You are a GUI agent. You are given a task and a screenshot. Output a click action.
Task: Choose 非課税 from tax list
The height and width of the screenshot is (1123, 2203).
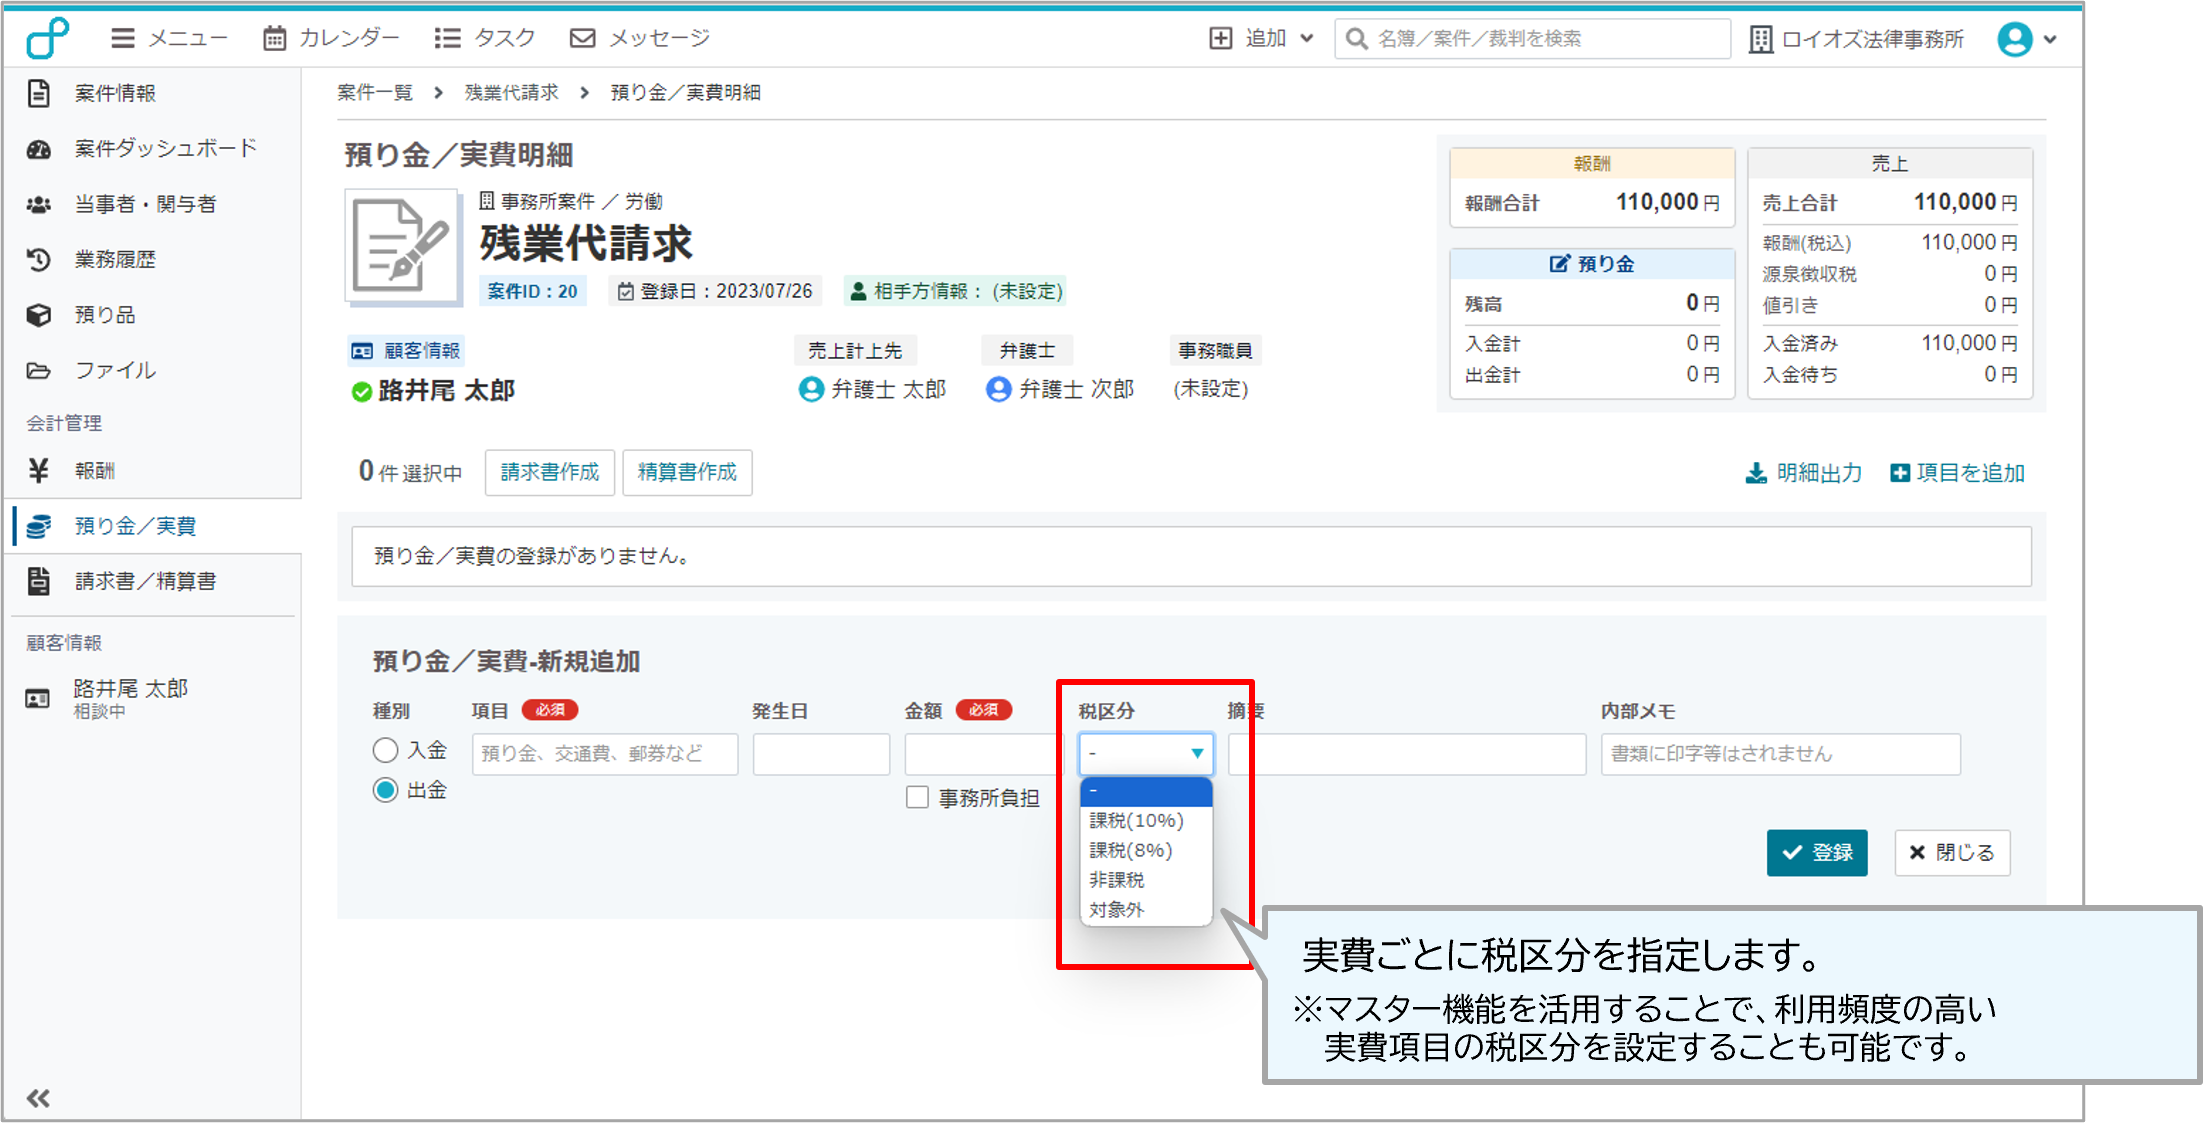click(x=1146, y=880)
